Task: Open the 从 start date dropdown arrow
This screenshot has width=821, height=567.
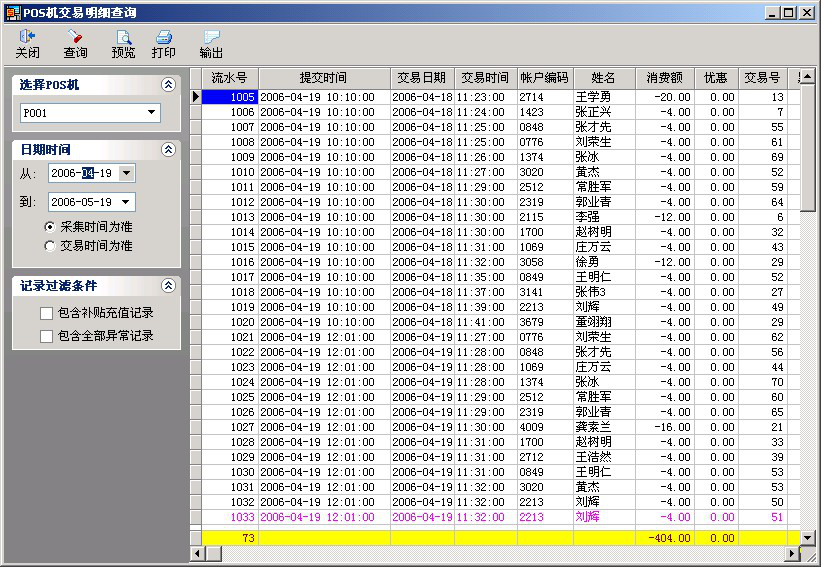Action: click(x=125, y=173)
